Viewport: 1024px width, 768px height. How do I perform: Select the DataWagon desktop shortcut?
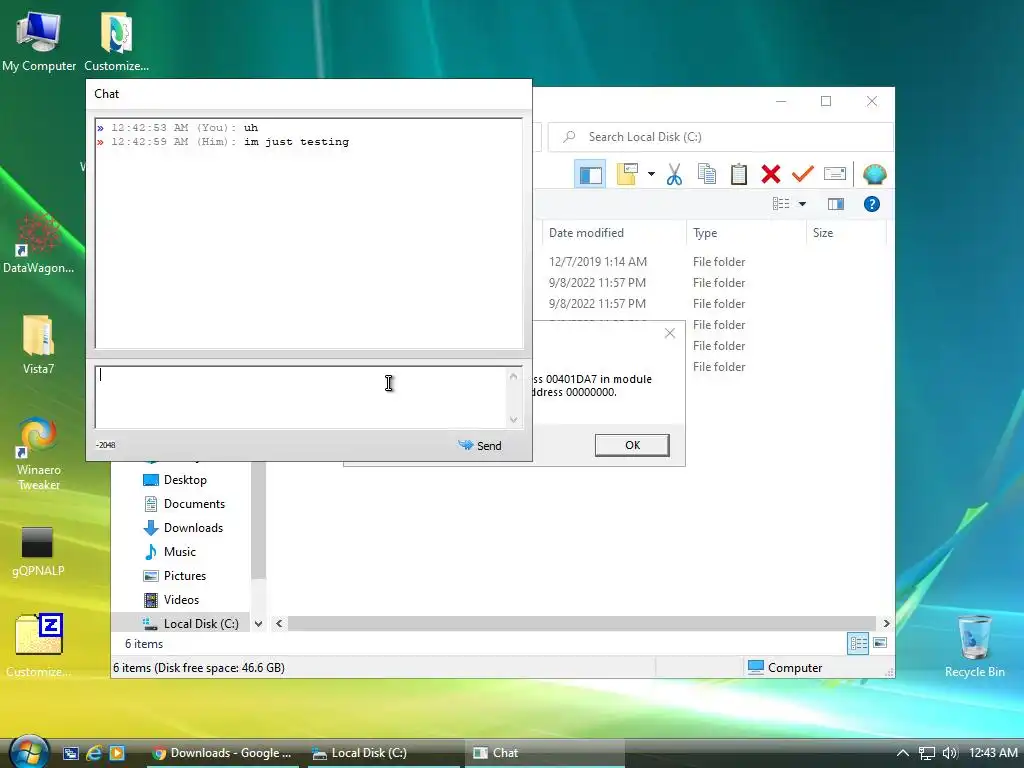point(38,243)
